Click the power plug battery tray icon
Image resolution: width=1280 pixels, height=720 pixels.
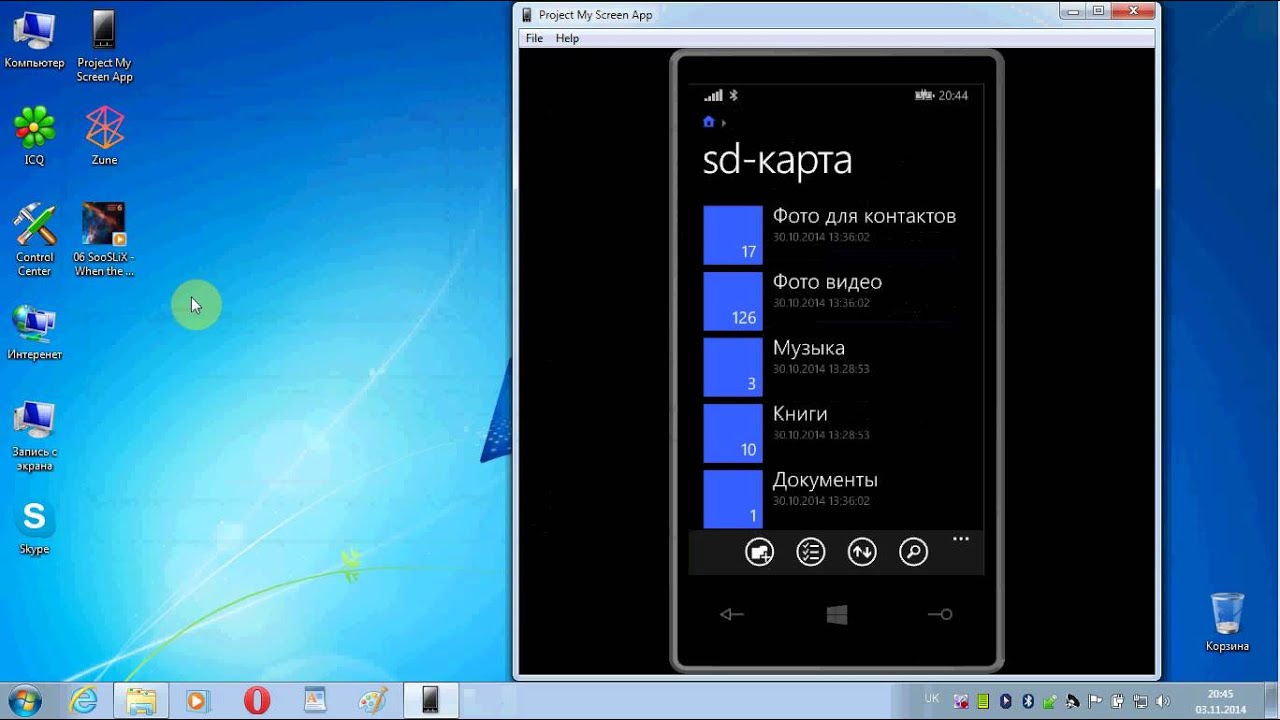[x=1118, y=701]
